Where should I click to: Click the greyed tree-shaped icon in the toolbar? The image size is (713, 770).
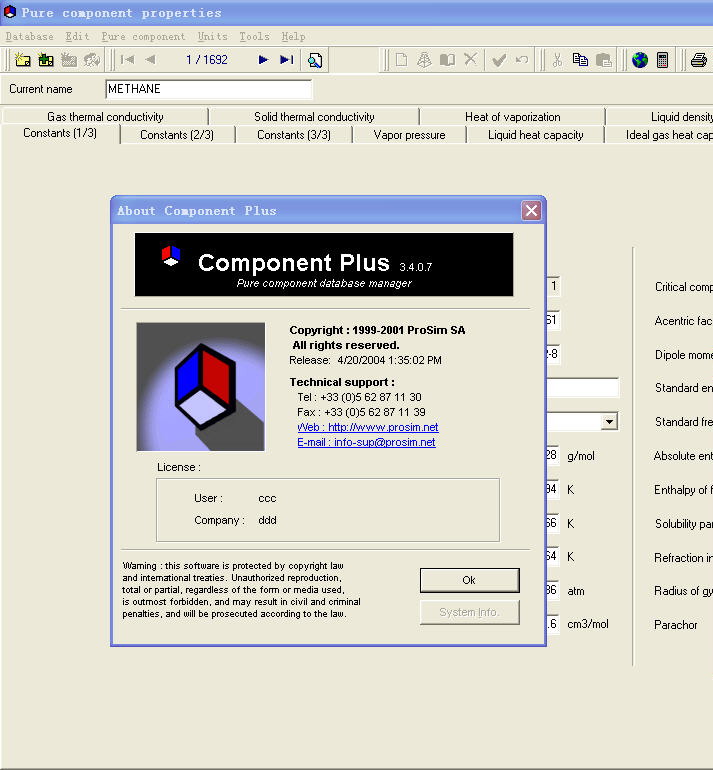point(424,60)
